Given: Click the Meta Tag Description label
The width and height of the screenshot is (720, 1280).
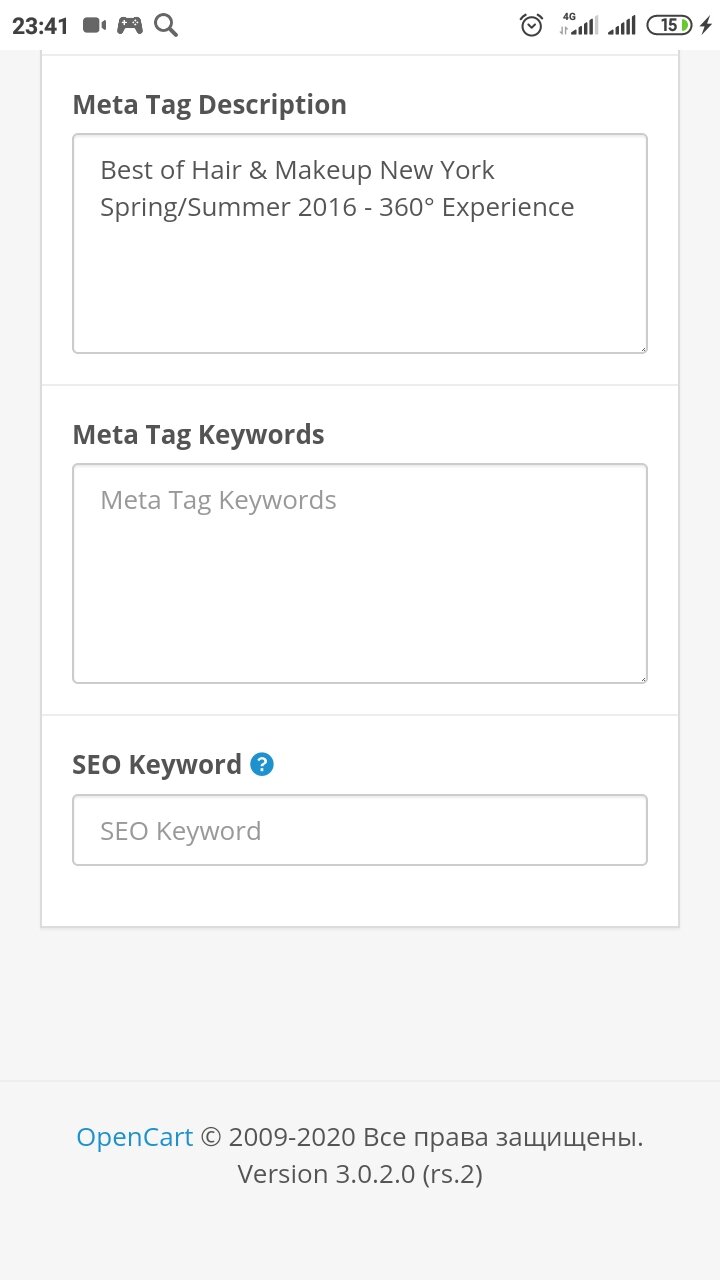Looking at the screenshot, I should click(x=209, y=105).
